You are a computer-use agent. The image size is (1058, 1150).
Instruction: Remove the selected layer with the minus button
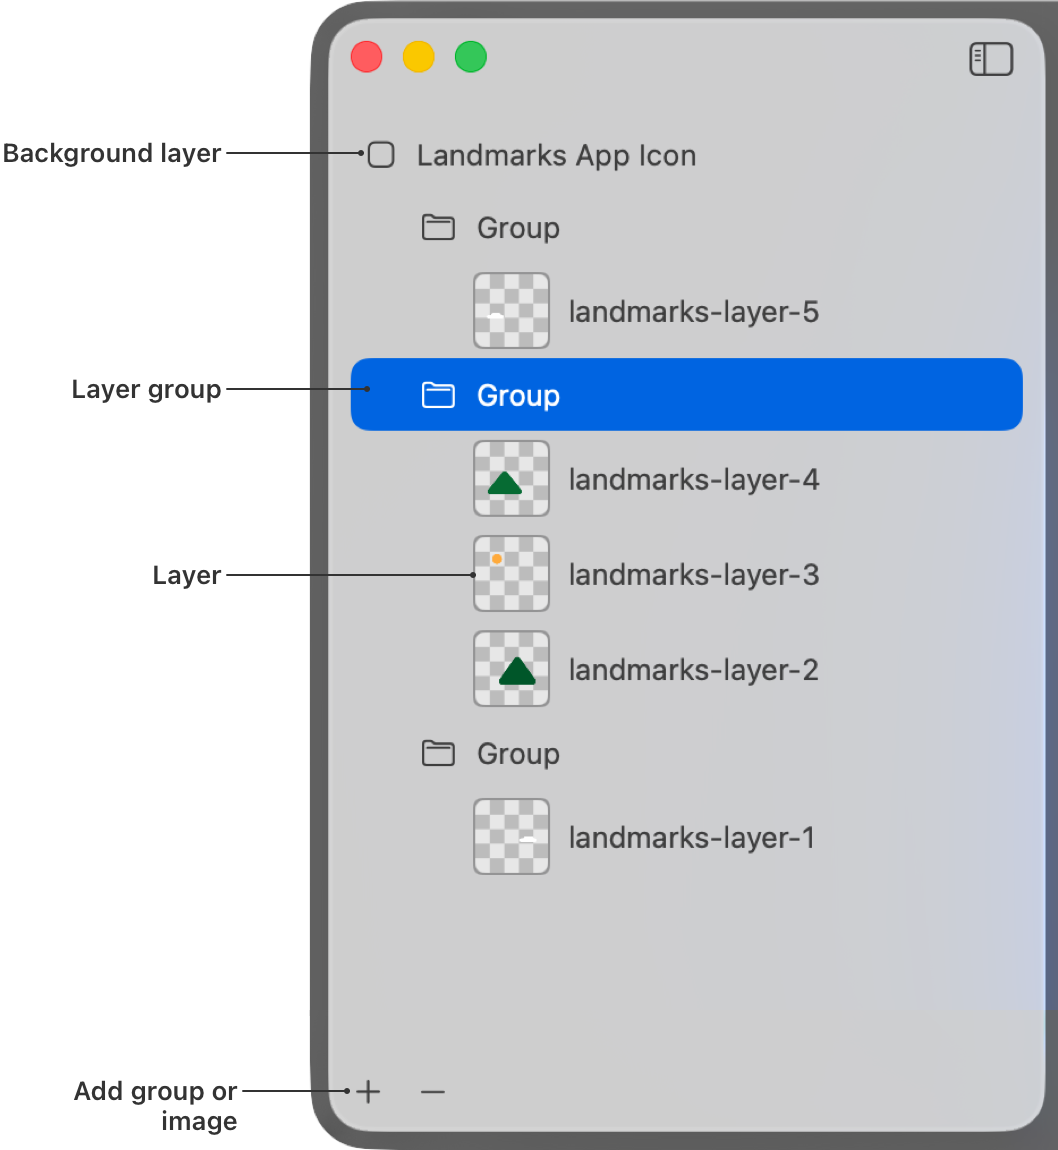[432, 1091]
